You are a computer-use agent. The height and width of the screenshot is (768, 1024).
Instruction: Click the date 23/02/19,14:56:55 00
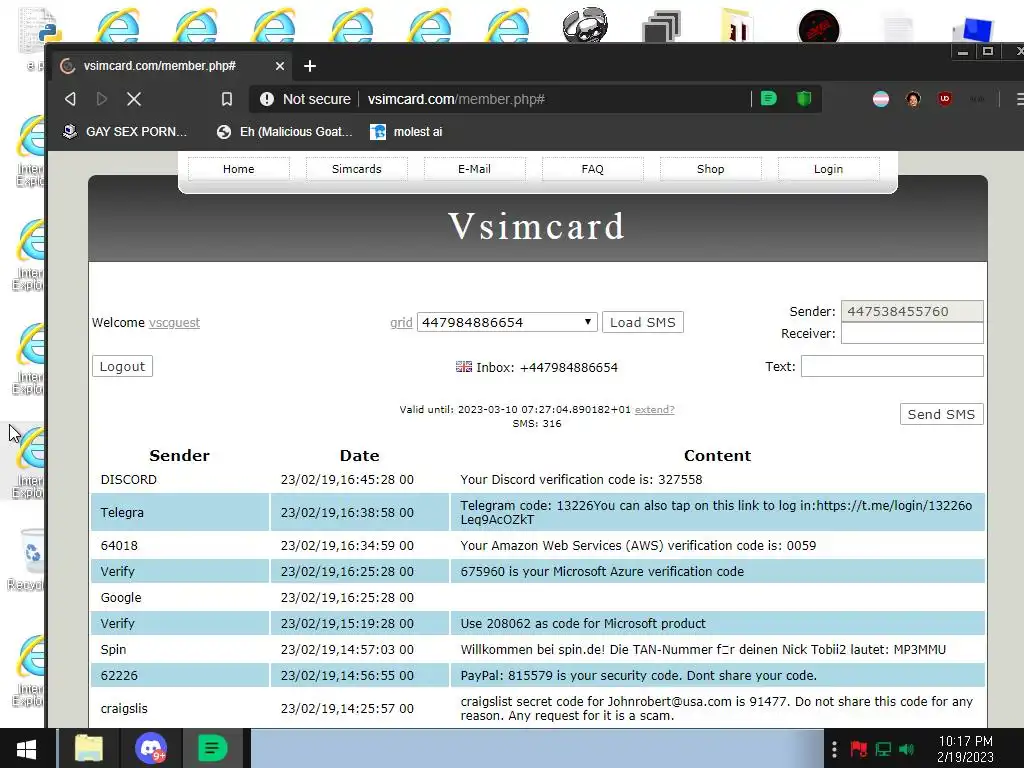click(347, 675)
